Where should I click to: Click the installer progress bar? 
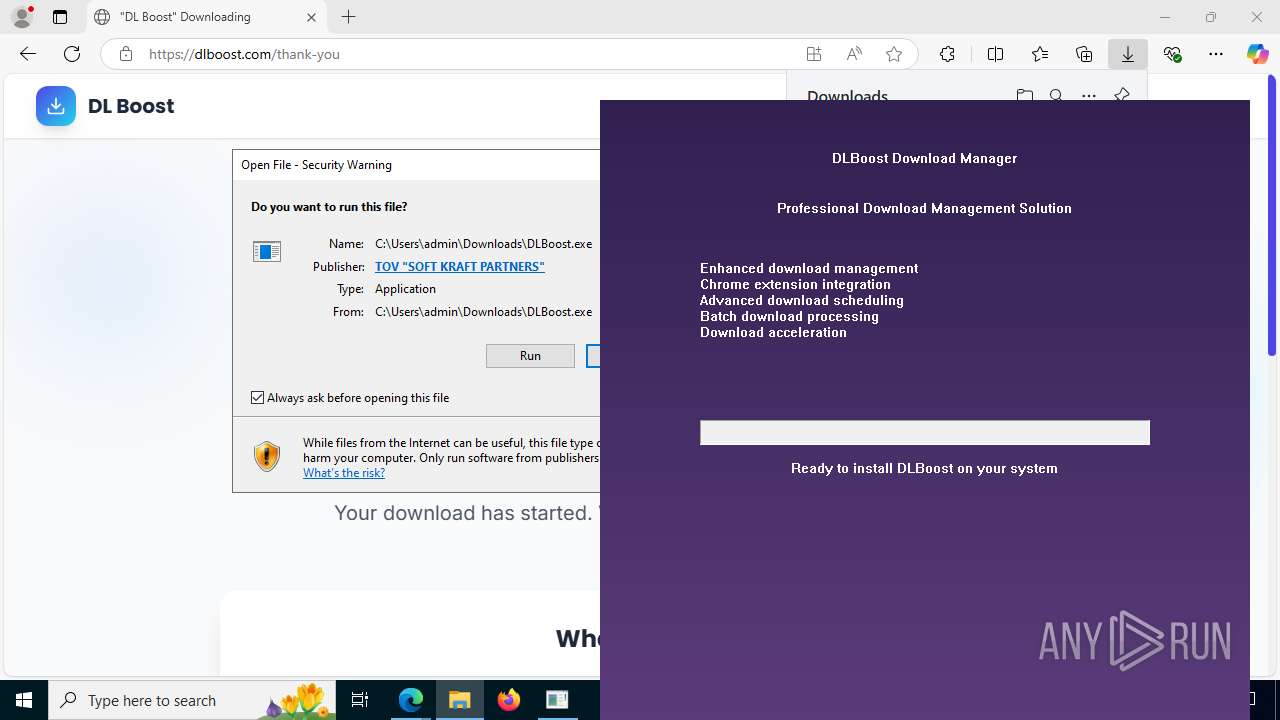point(925,432)
